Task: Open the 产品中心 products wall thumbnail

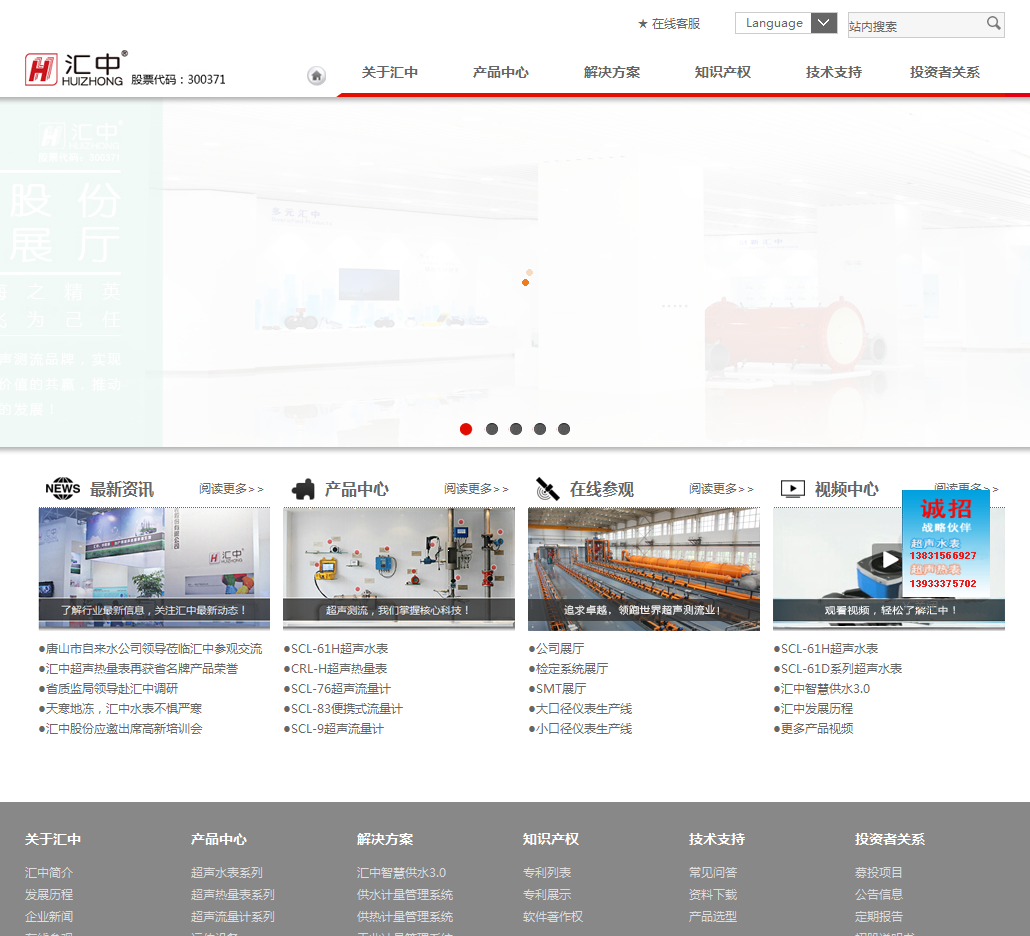Action: [399, 568]
